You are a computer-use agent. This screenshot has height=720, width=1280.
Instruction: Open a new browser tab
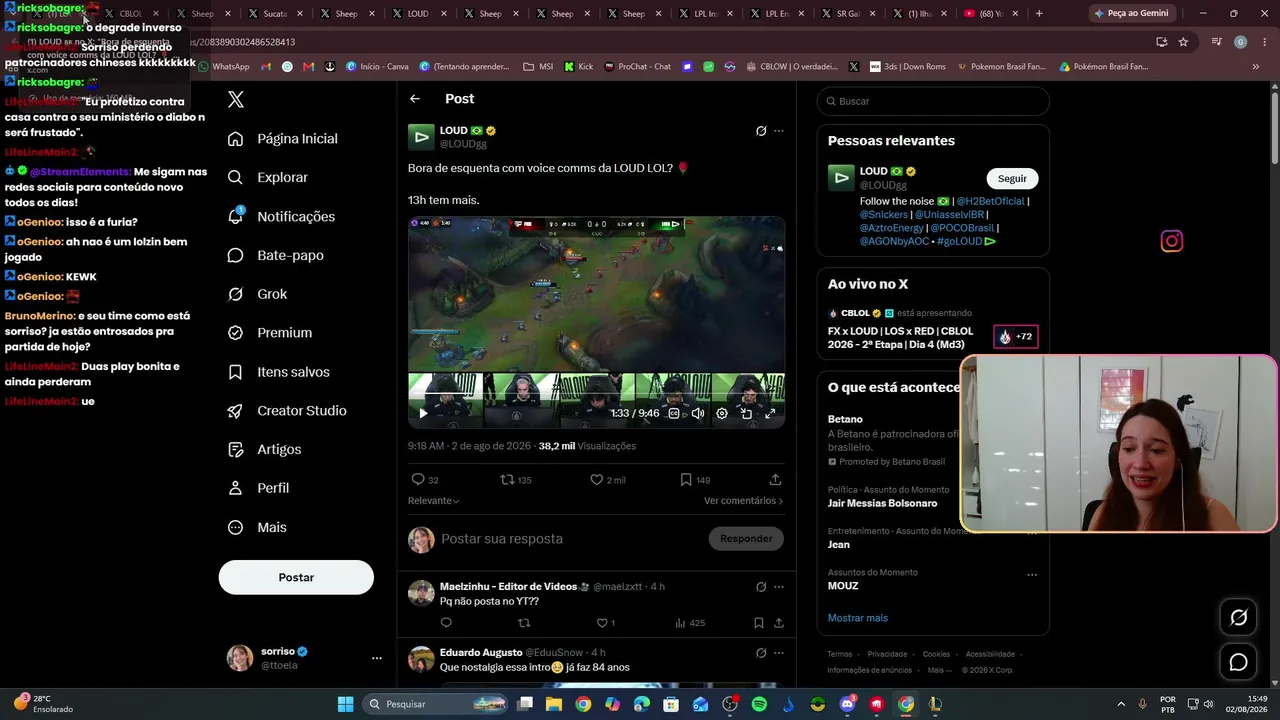pos(1039,14)
